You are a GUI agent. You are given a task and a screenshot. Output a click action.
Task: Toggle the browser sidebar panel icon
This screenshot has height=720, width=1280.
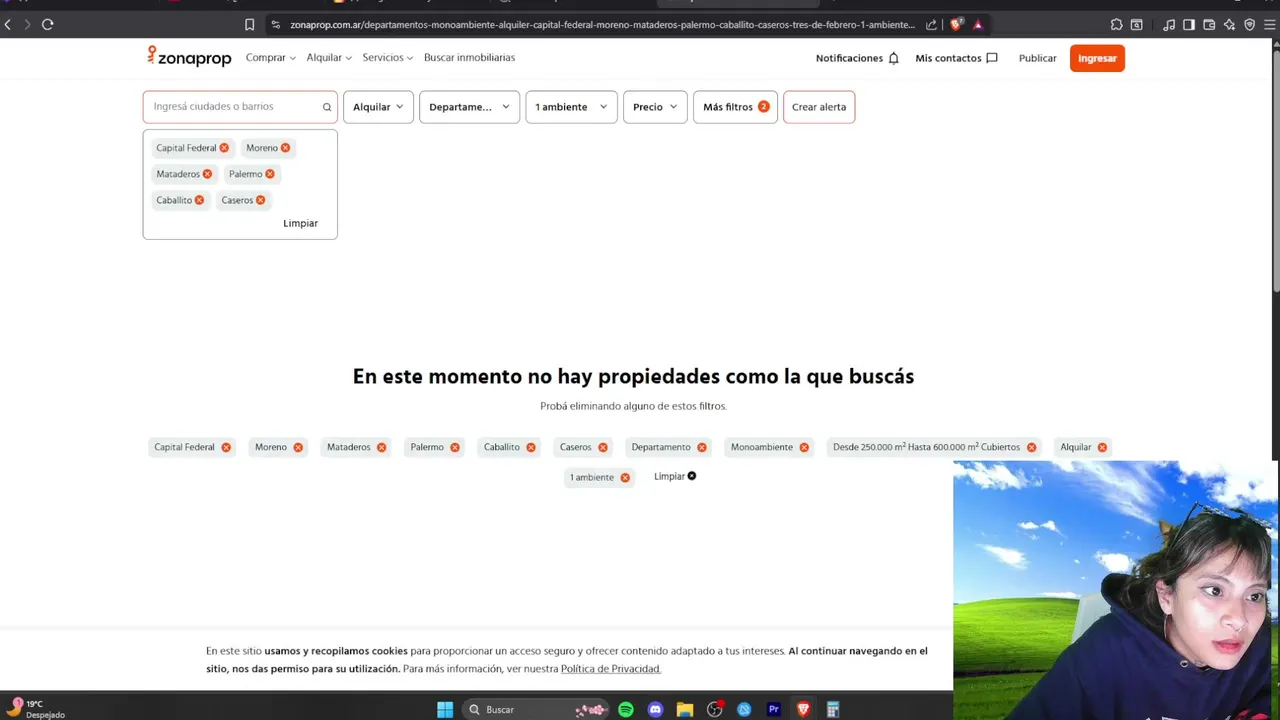tap(1189, 24)
